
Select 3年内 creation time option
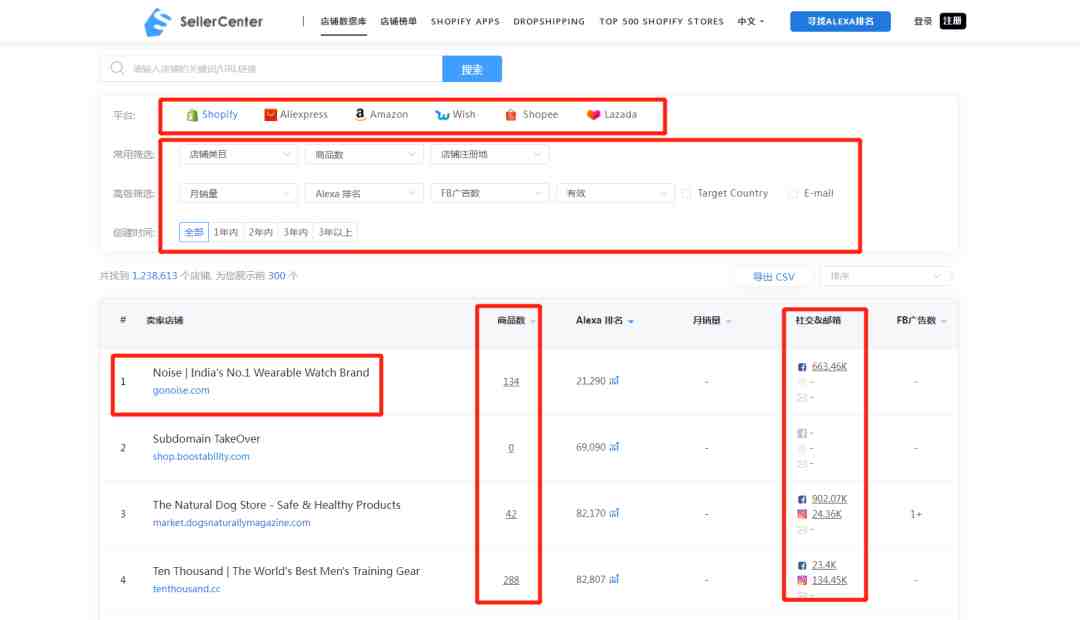click(295, 232)
